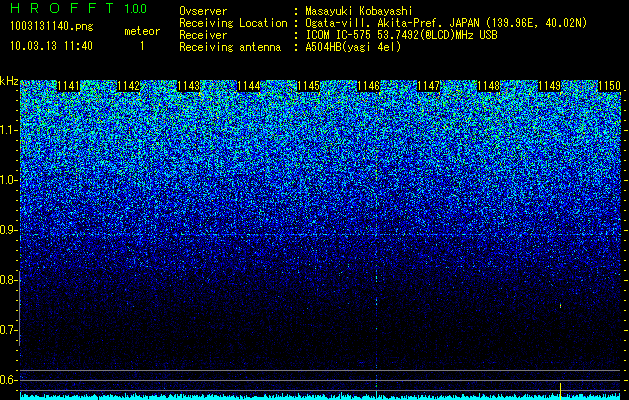
Task: Click the meteor count value 1
Action: pos(142,46)
